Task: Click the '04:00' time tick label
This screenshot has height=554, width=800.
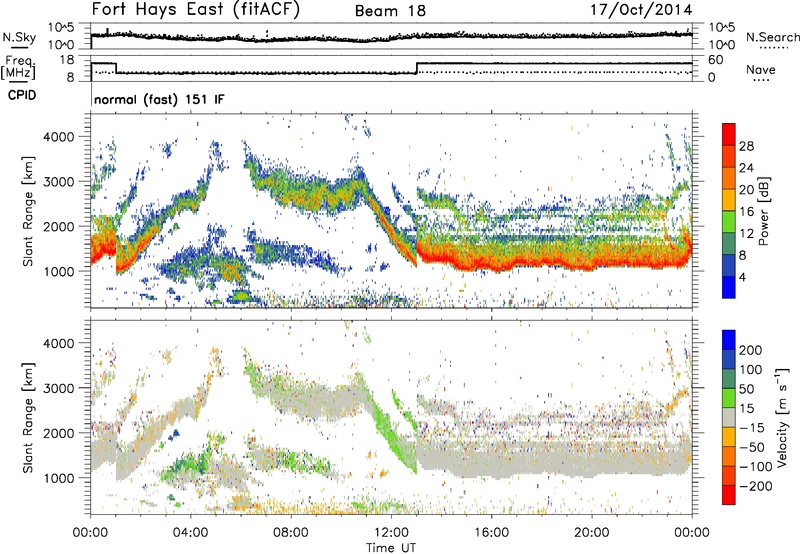Action: (x=191, y=533)
